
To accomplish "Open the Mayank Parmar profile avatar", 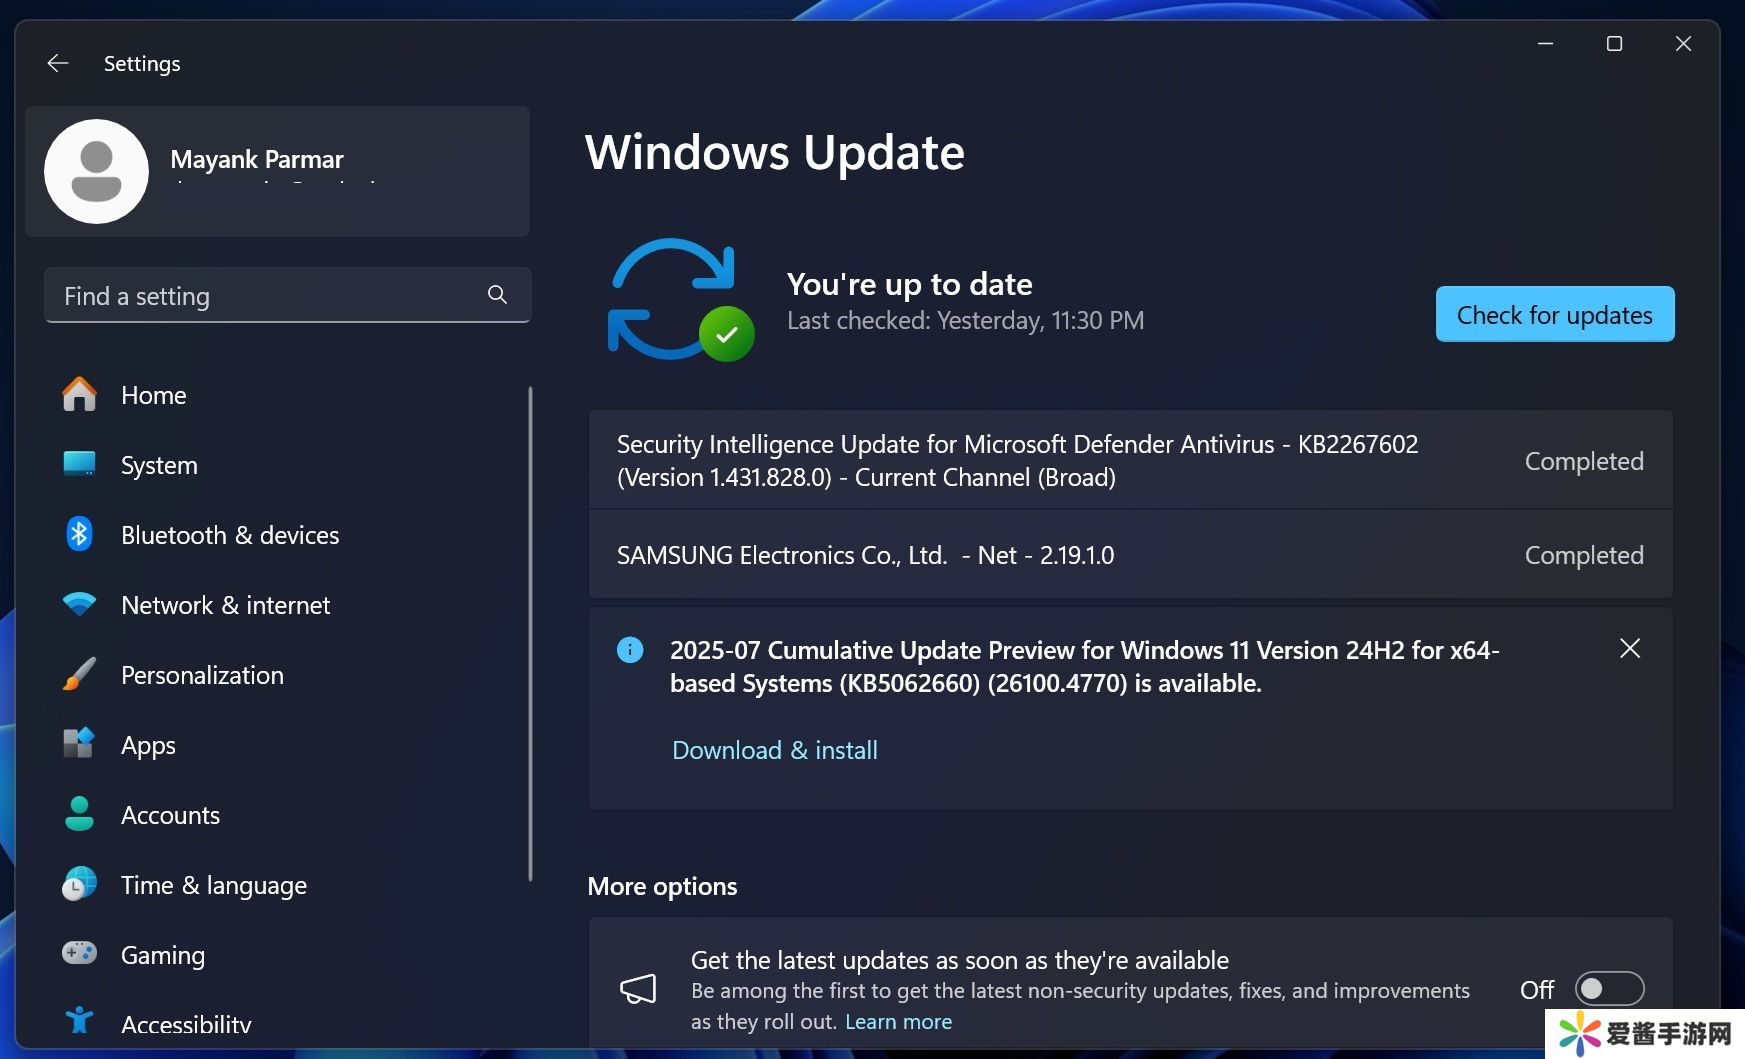I will pyautogui.click(x=97, y=172).
